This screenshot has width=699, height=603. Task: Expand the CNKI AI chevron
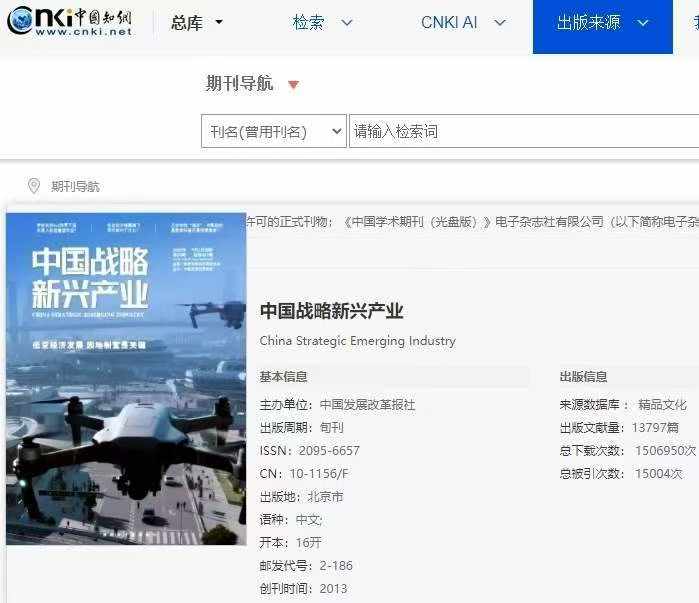tap(500, 22)
